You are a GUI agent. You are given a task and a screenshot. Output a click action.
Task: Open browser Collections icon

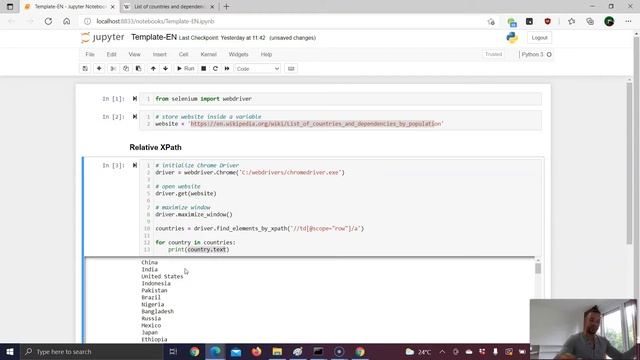click(590, 21)
